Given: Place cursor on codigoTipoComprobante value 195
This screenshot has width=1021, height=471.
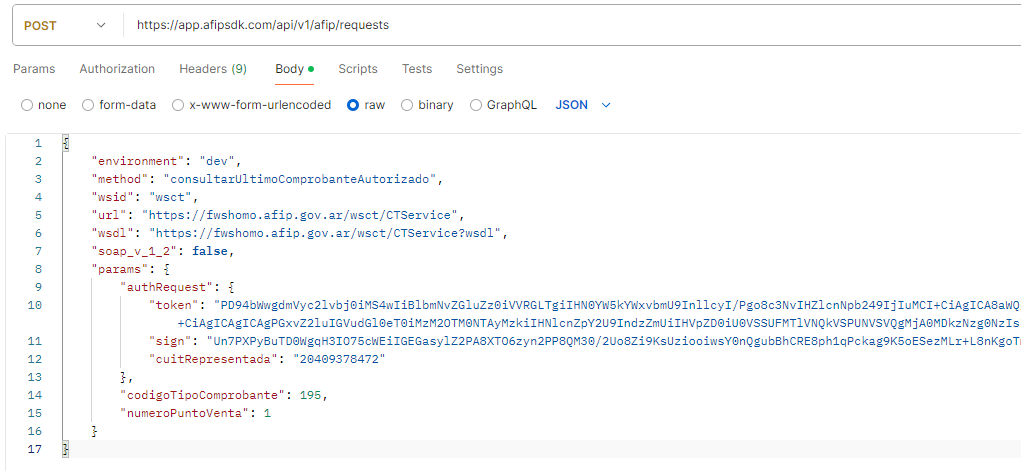Looking at the screenshot, I should [x=312, y=395].
